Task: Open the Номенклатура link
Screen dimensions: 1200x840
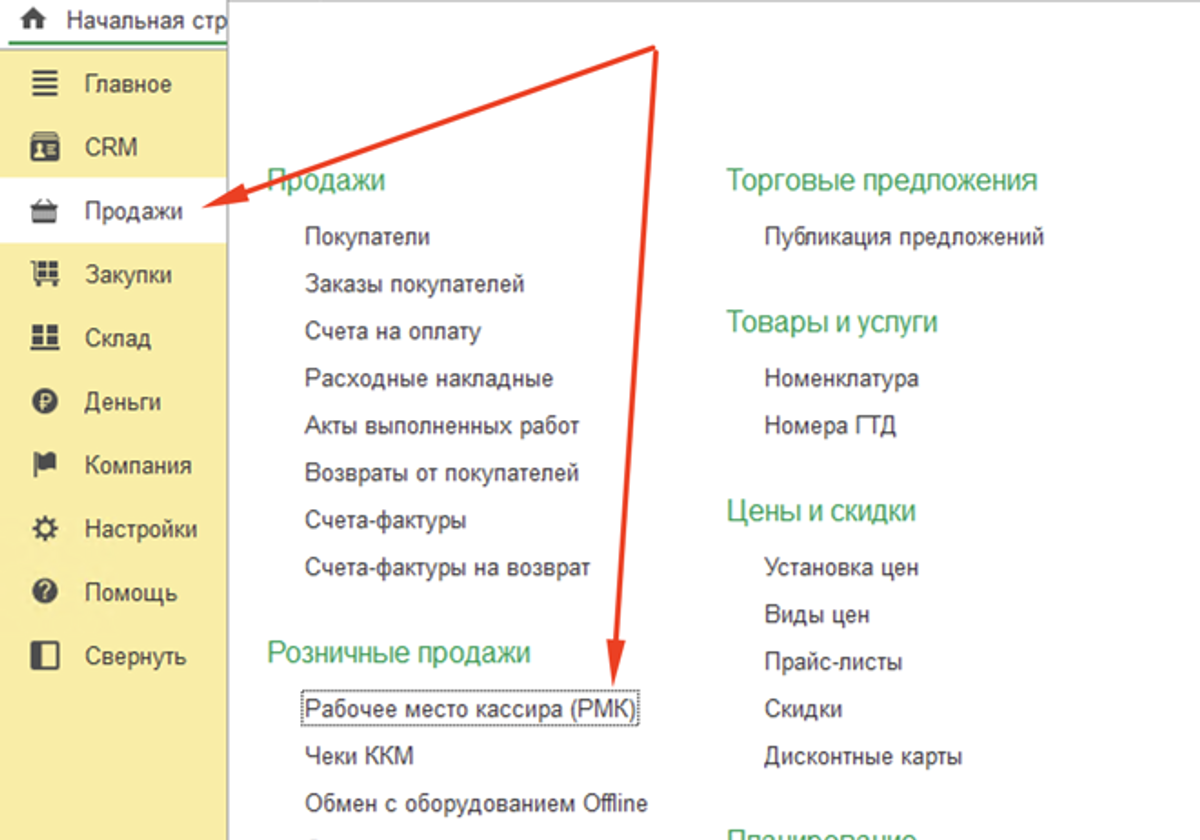Action: point(841,379)
